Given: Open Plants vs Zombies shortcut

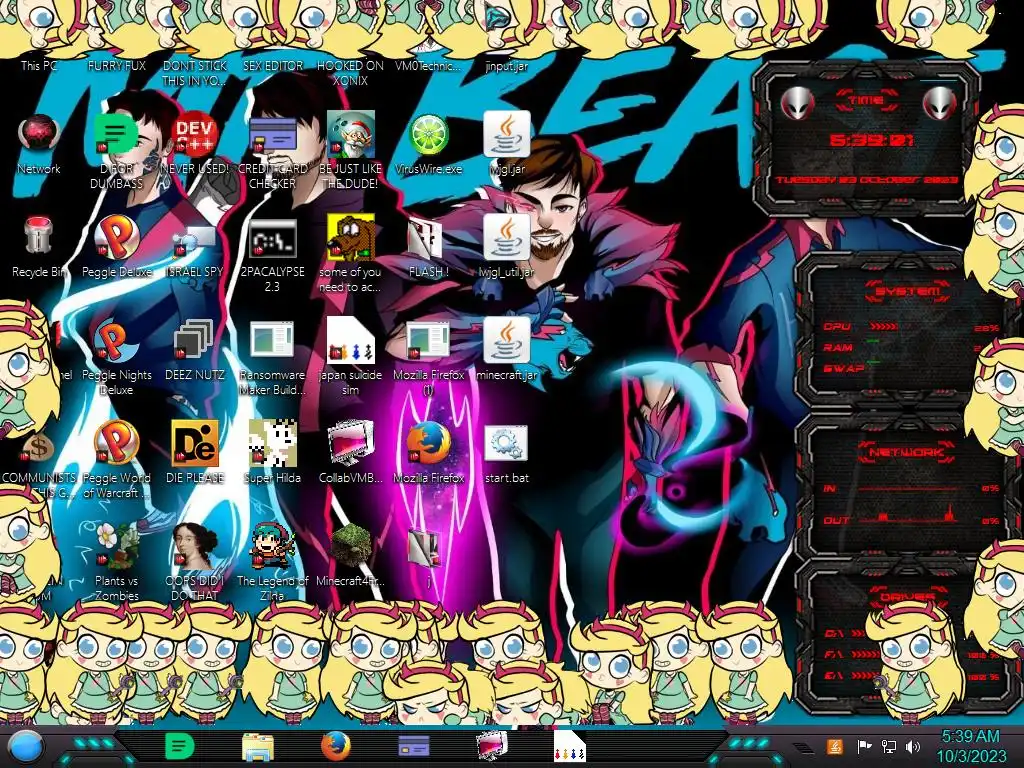Looking at the screenshot, I should [x=116, y=547].
